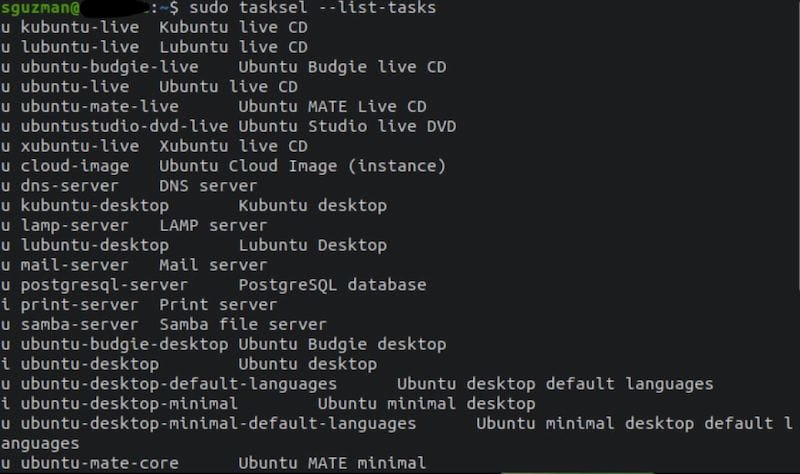Click the installed print-server task name
Viewport: 800px width, 474px height.
pos(80,305)
